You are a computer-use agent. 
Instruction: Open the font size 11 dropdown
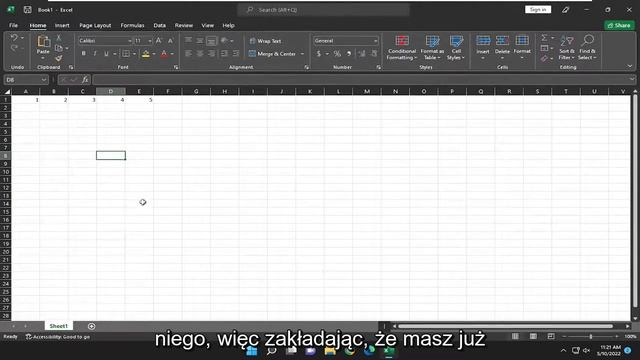[x=150, y=41]
